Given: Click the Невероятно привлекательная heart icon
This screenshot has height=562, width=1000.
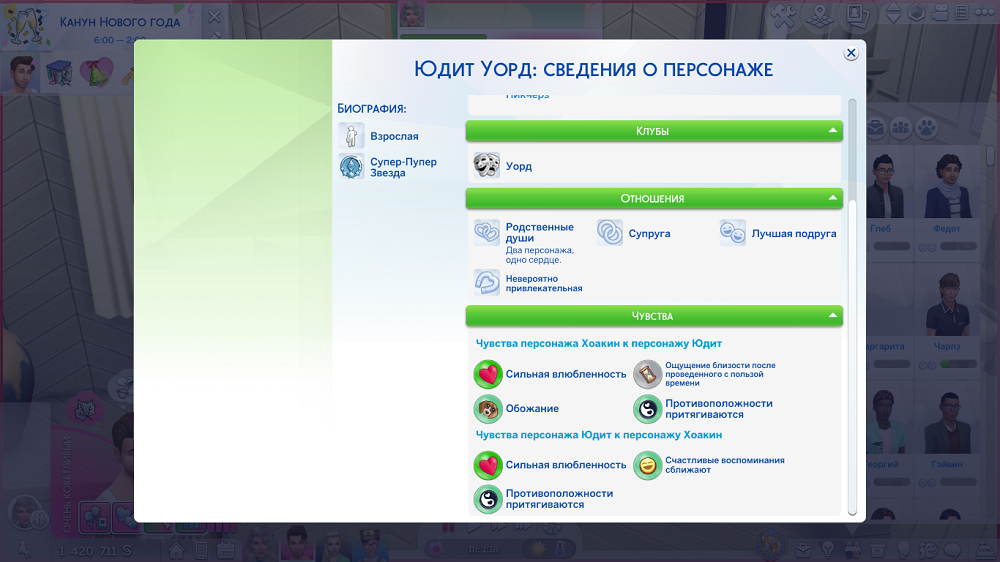Looking at the screenshot, I should tap(487, 283).
